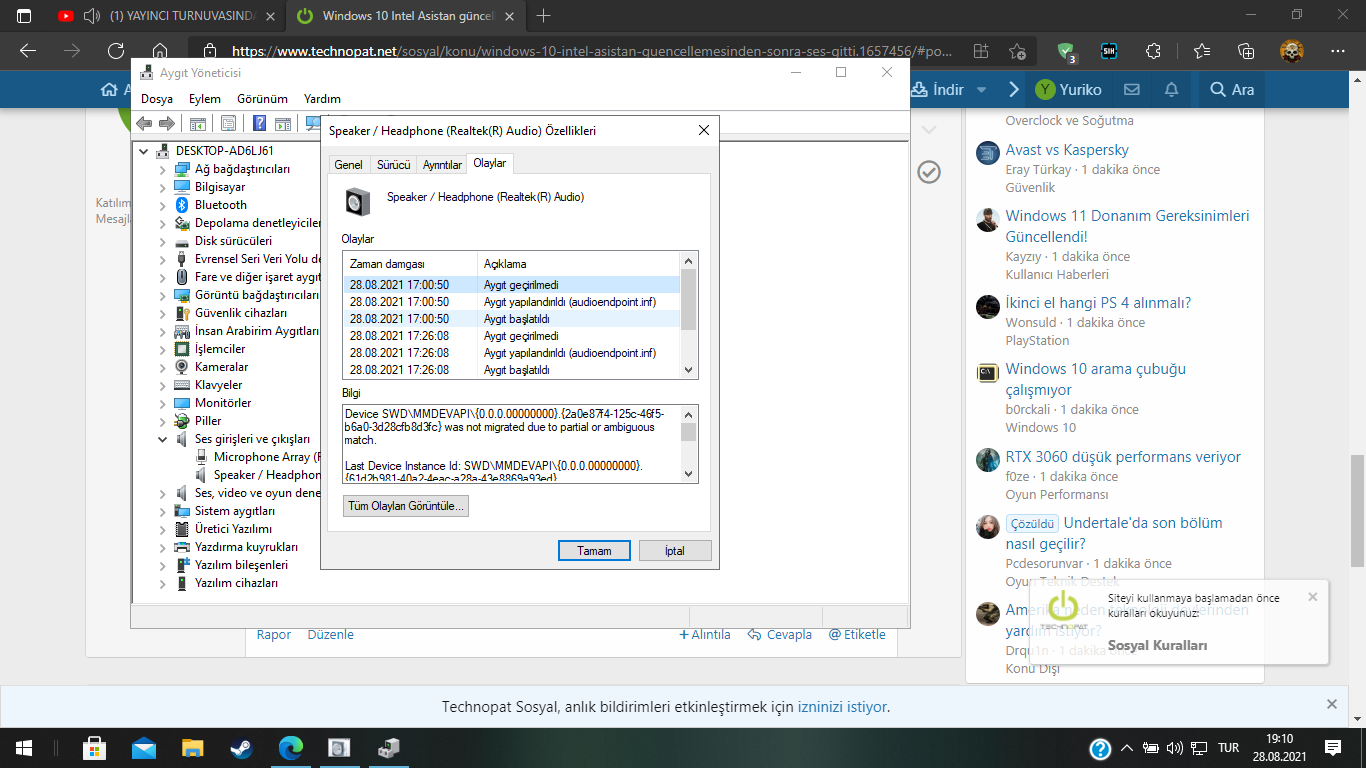Open the Edge extensions puzzle icon
1366x768 pixels.
click(1154, 51)
